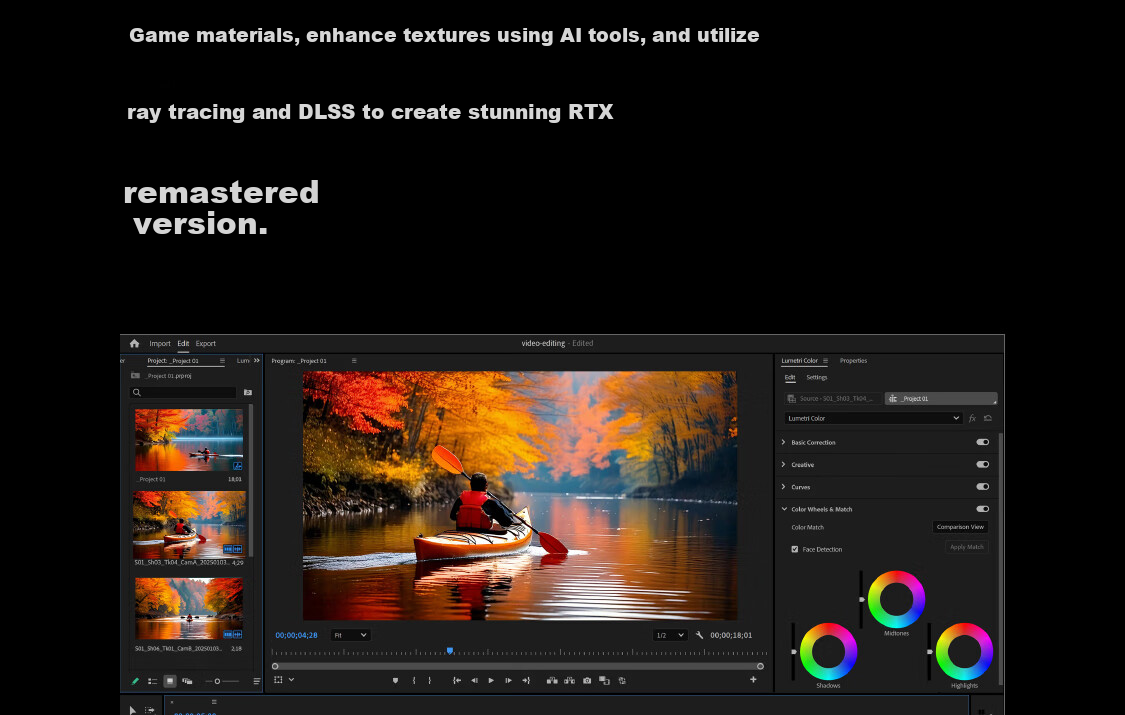Open the dropdown arrow next to frame icon
1125x715 pixels.
(291, 680)
